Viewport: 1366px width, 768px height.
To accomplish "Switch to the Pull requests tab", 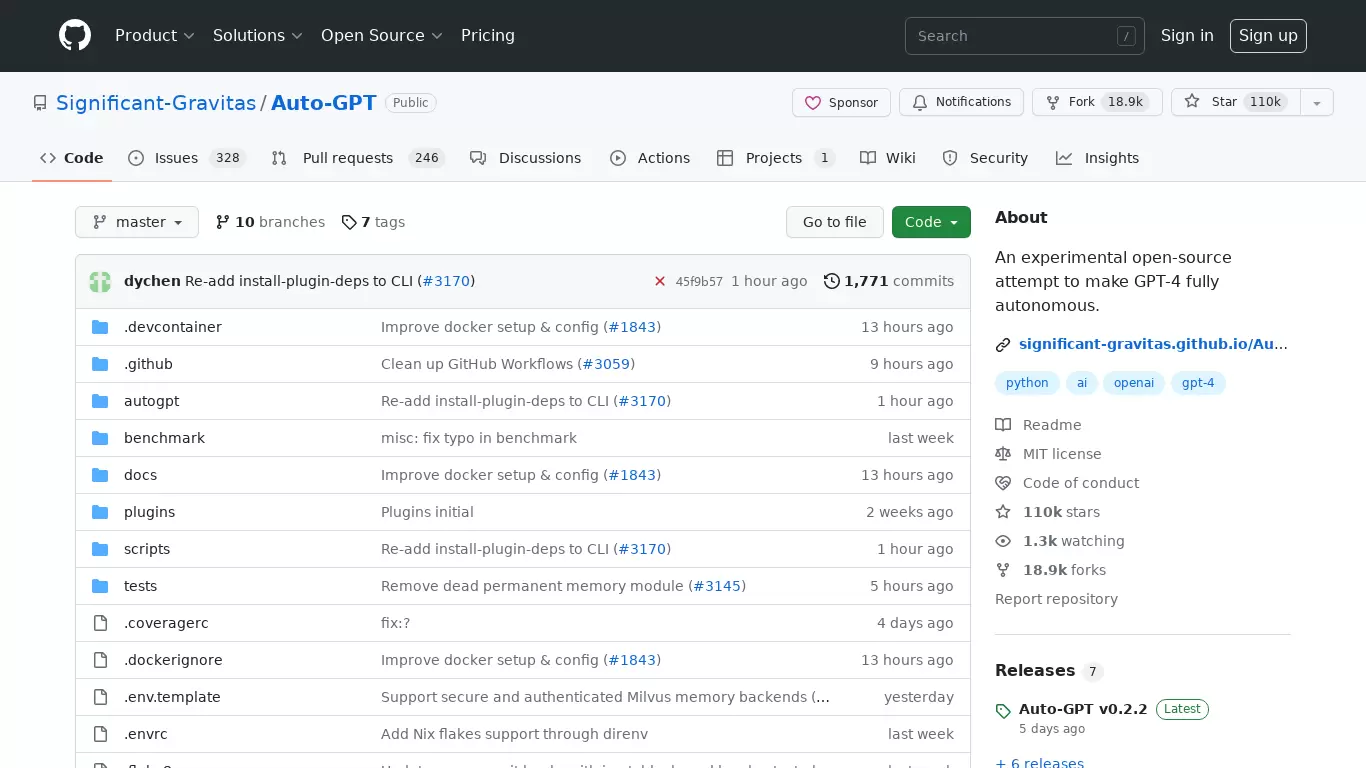I will click(x=358, y=158).
